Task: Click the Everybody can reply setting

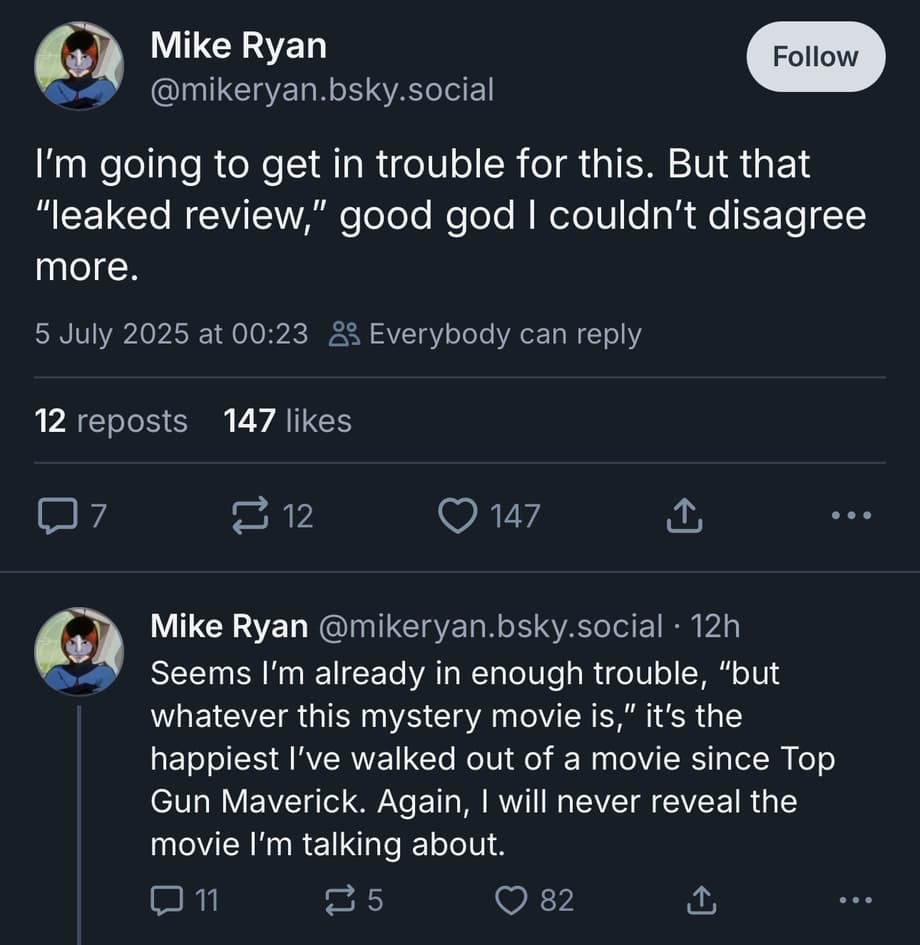Action: [x=486, y=334]
